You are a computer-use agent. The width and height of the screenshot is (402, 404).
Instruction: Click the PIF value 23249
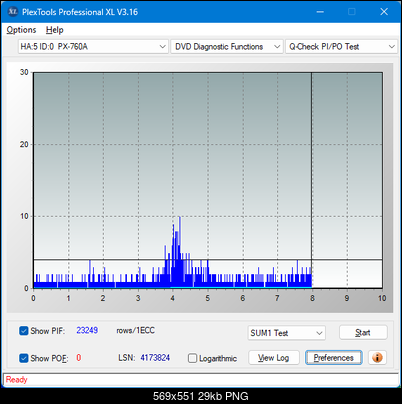coord(87,330)
